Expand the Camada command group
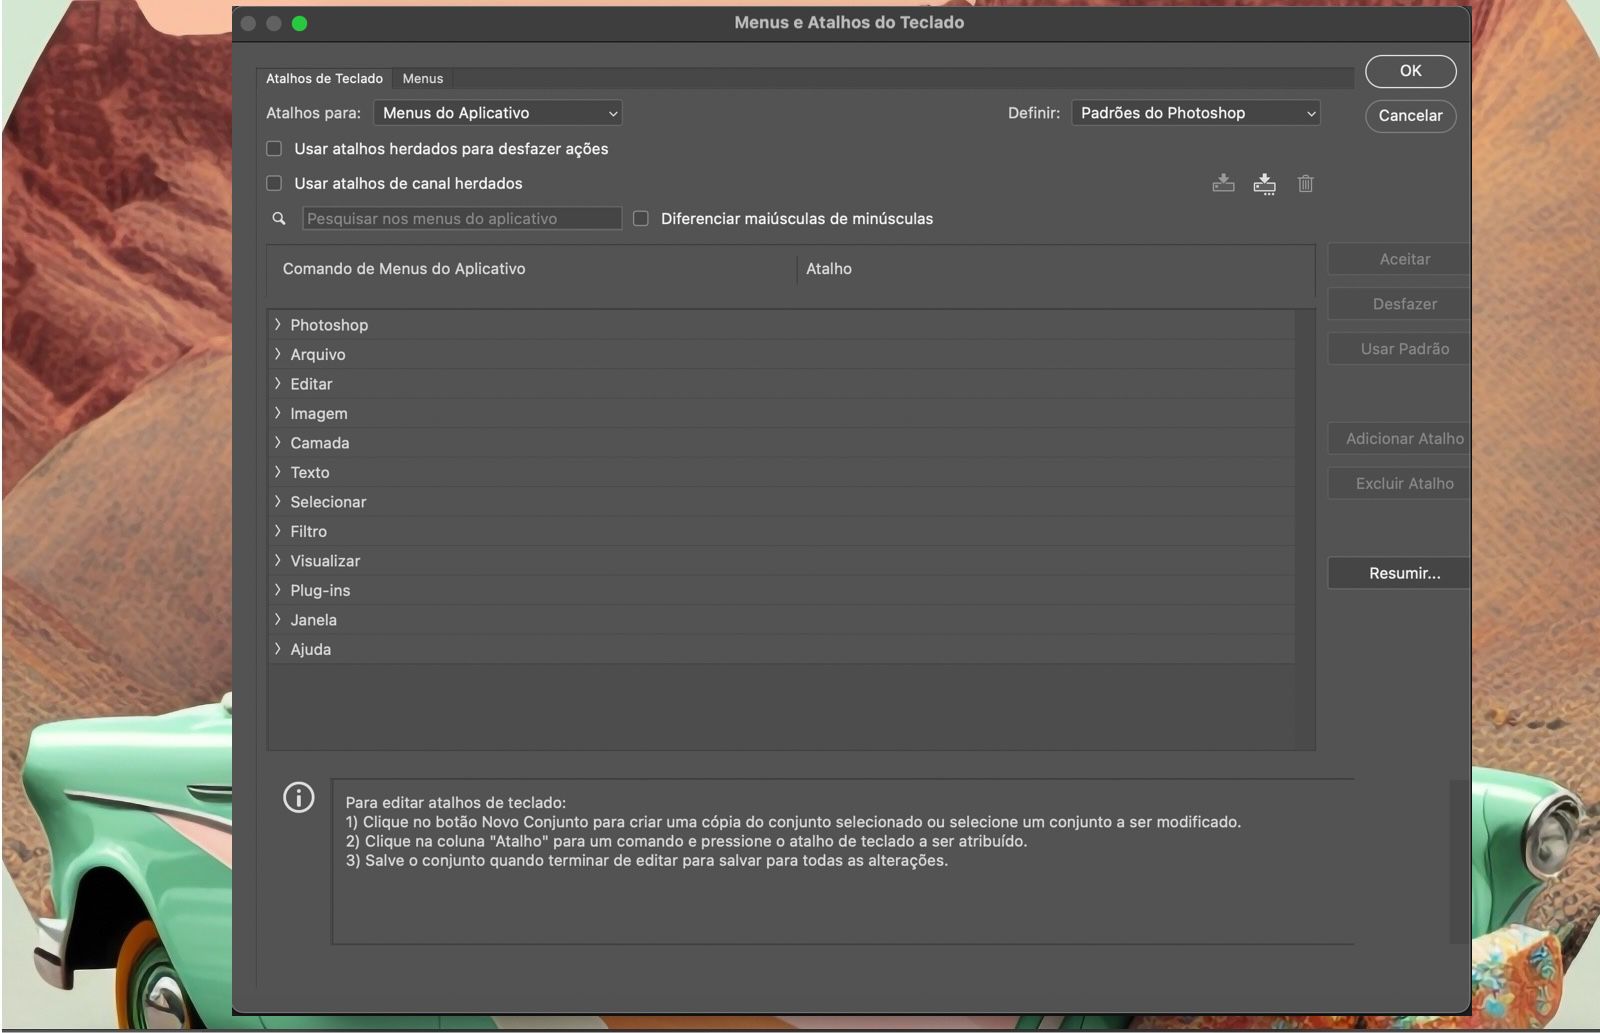The width and height of the screenshot is (1600, 1033). tap(277, 442)
